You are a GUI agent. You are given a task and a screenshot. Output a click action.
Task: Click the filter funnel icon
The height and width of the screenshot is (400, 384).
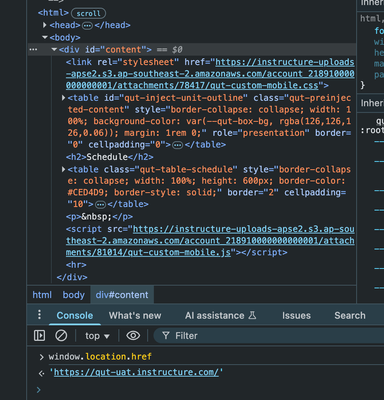pyautogui.click(x=166, y=336)
